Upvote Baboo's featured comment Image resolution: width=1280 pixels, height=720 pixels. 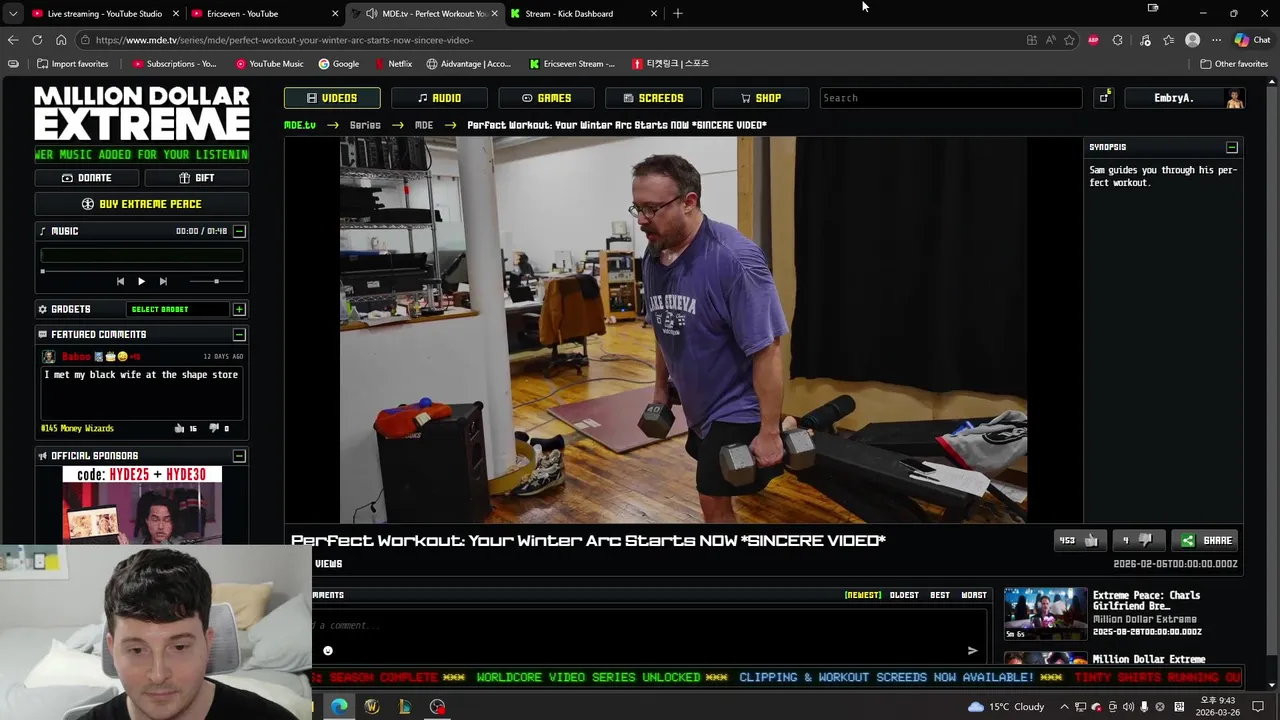click(x=179, y=429)
